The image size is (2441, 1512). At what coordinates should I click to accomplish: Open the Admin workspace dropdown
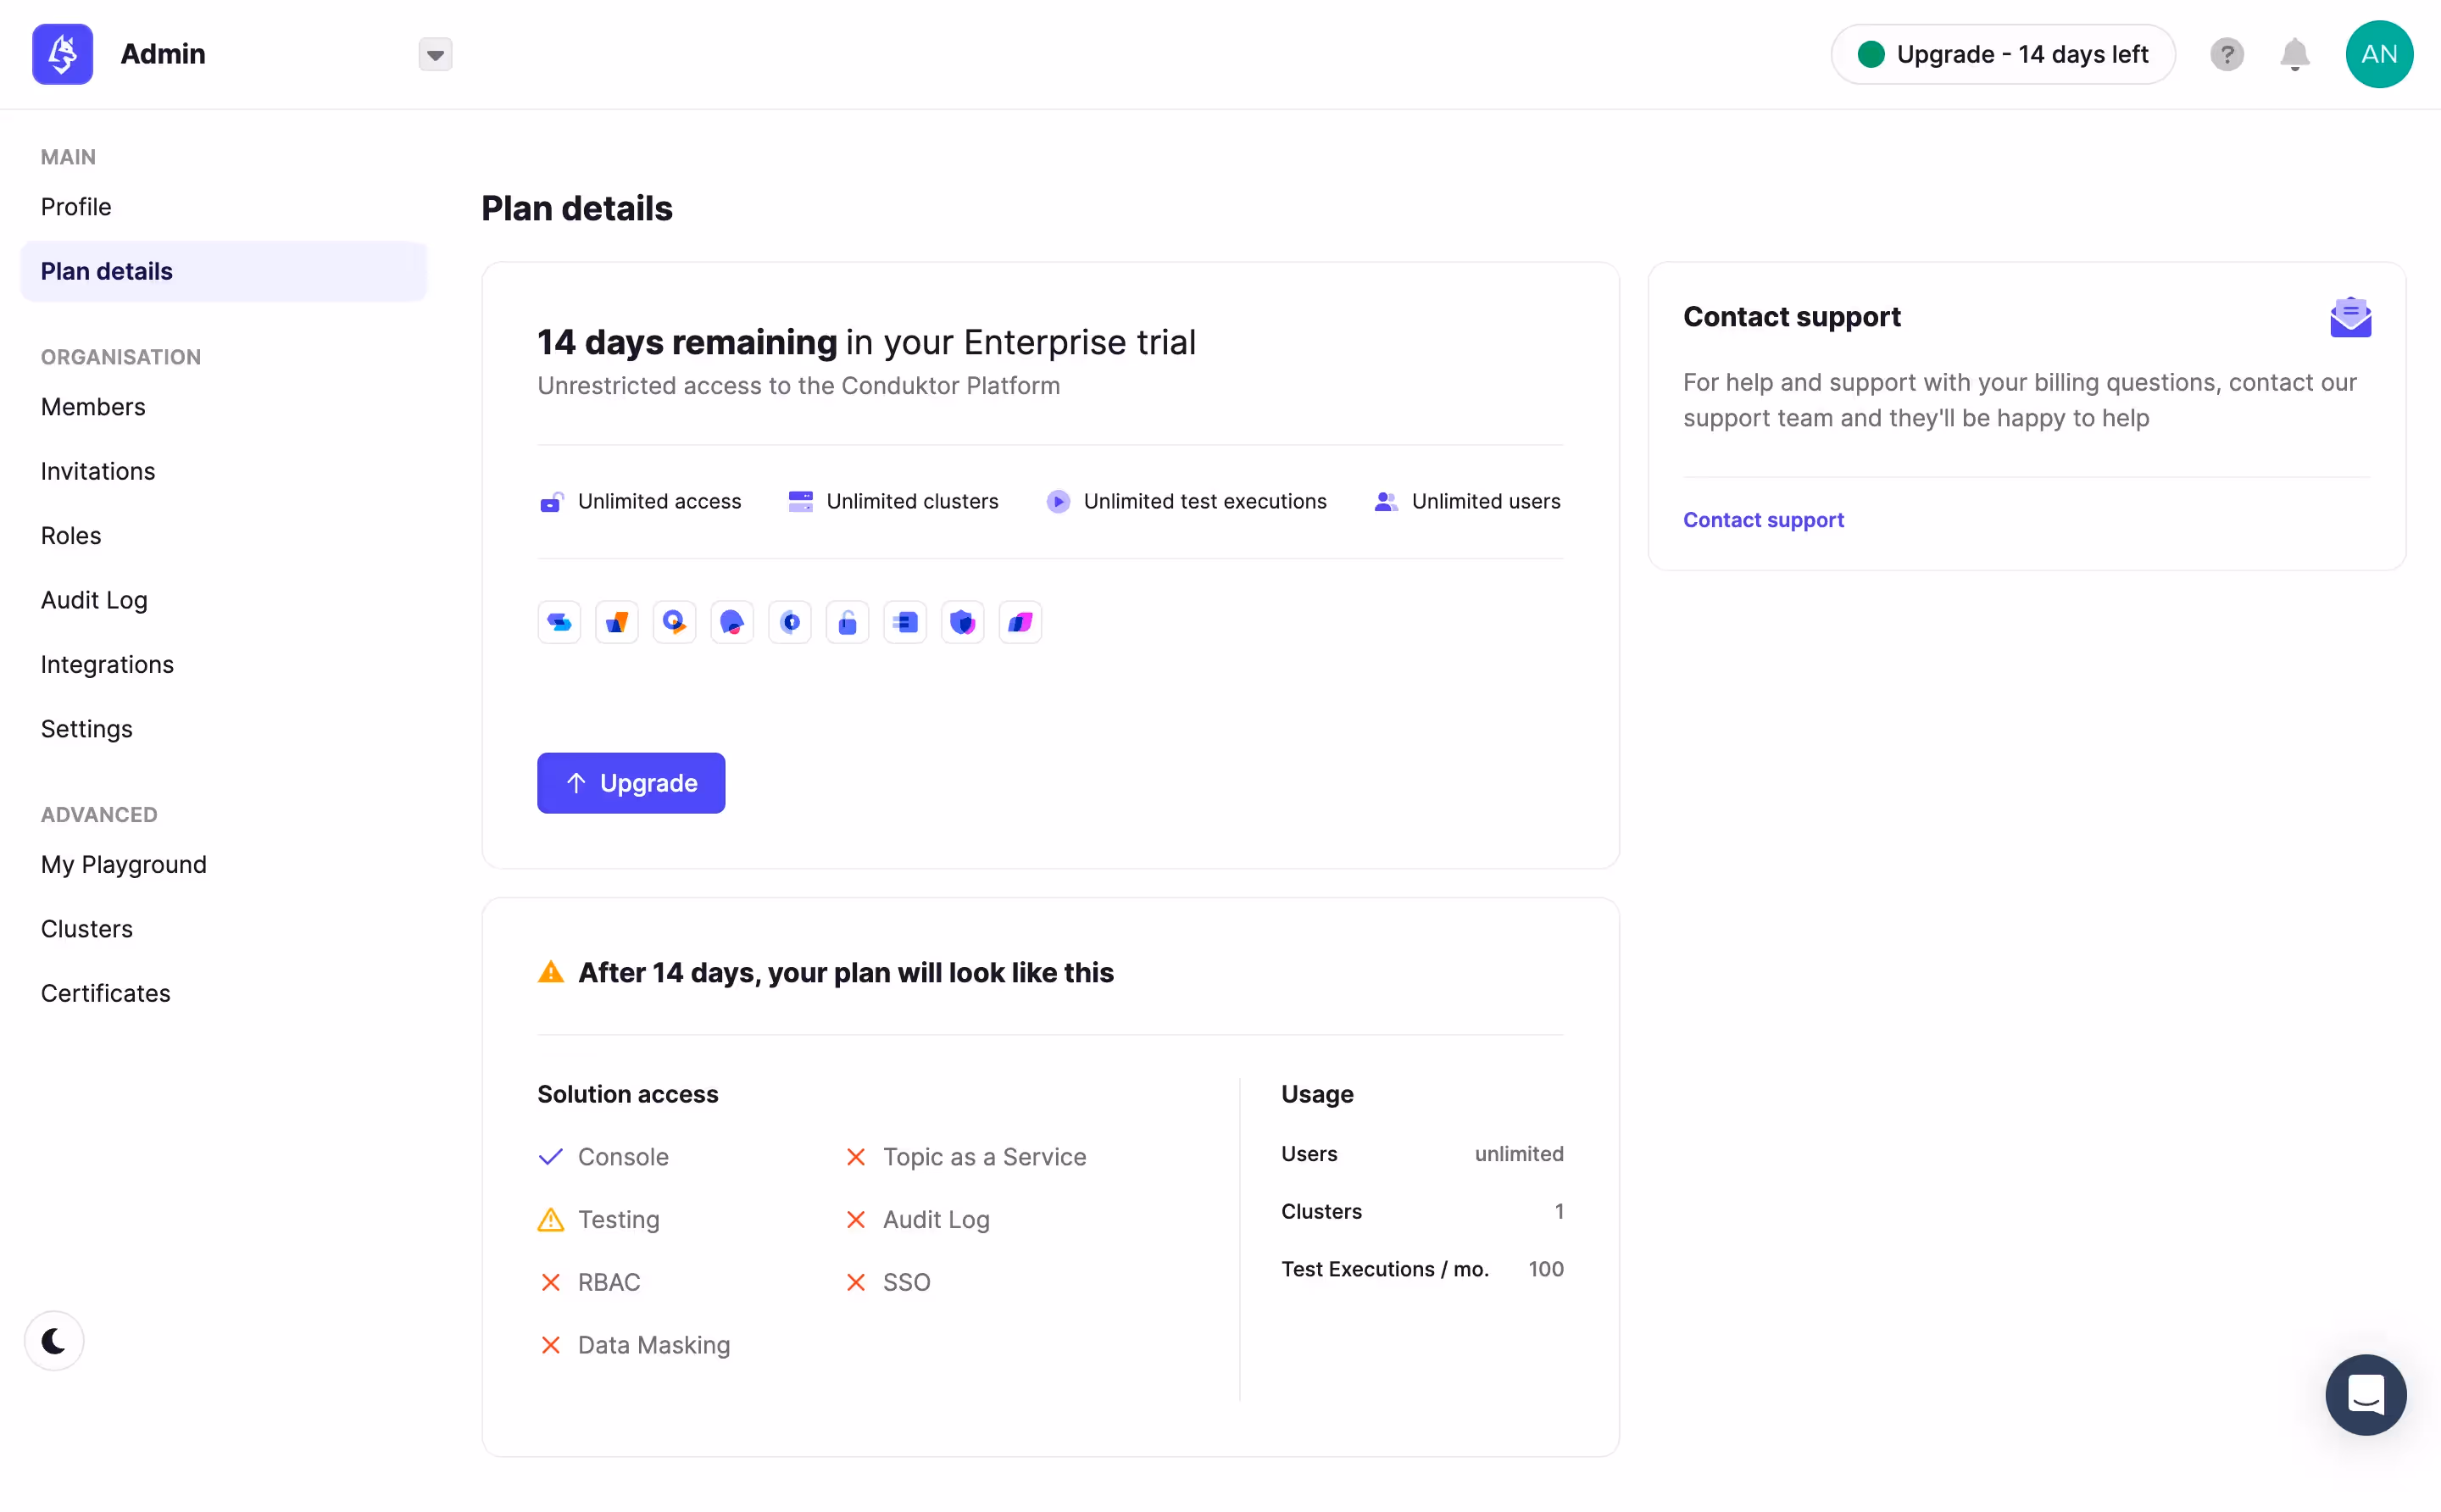(x=434, y=54)
